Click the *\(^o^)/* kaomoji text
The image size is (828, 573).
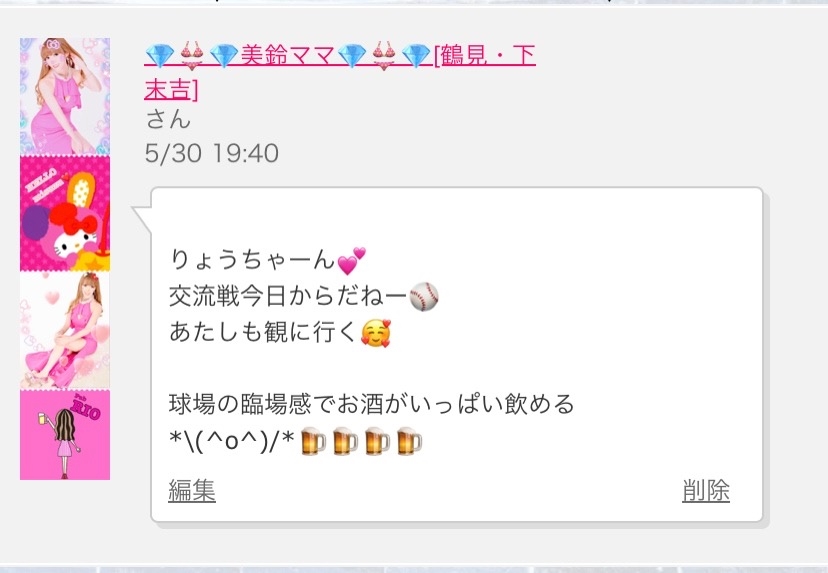232,442
